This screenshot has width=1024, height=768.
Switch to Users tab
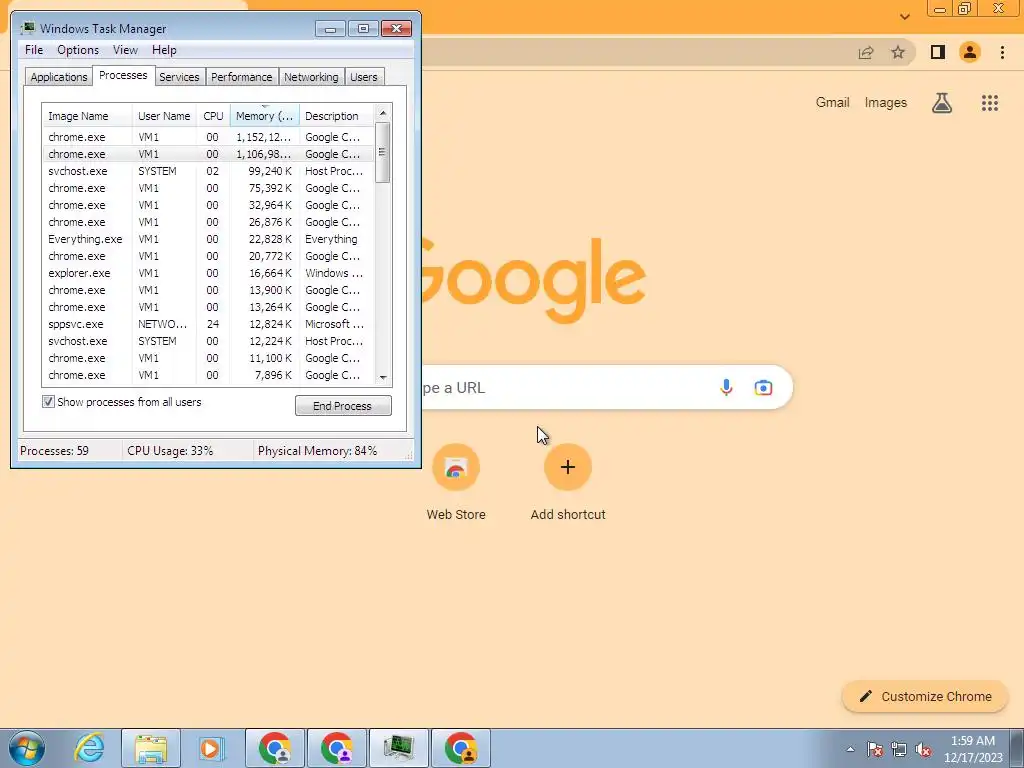[x=364, y=77]
